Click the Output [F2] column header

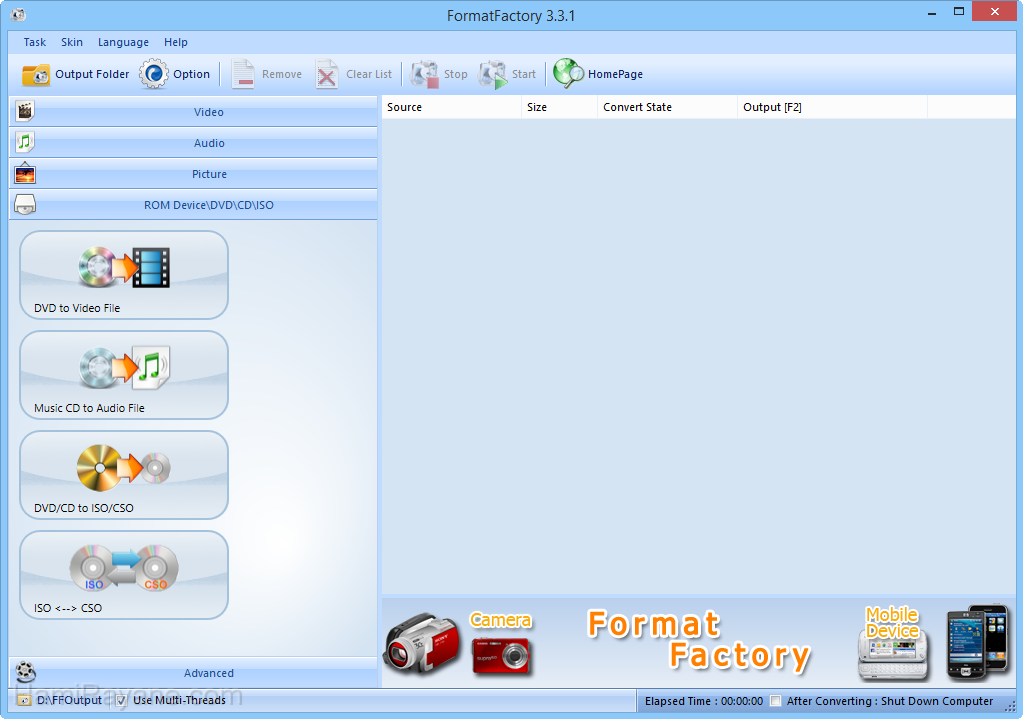click(x=832, y=107)
